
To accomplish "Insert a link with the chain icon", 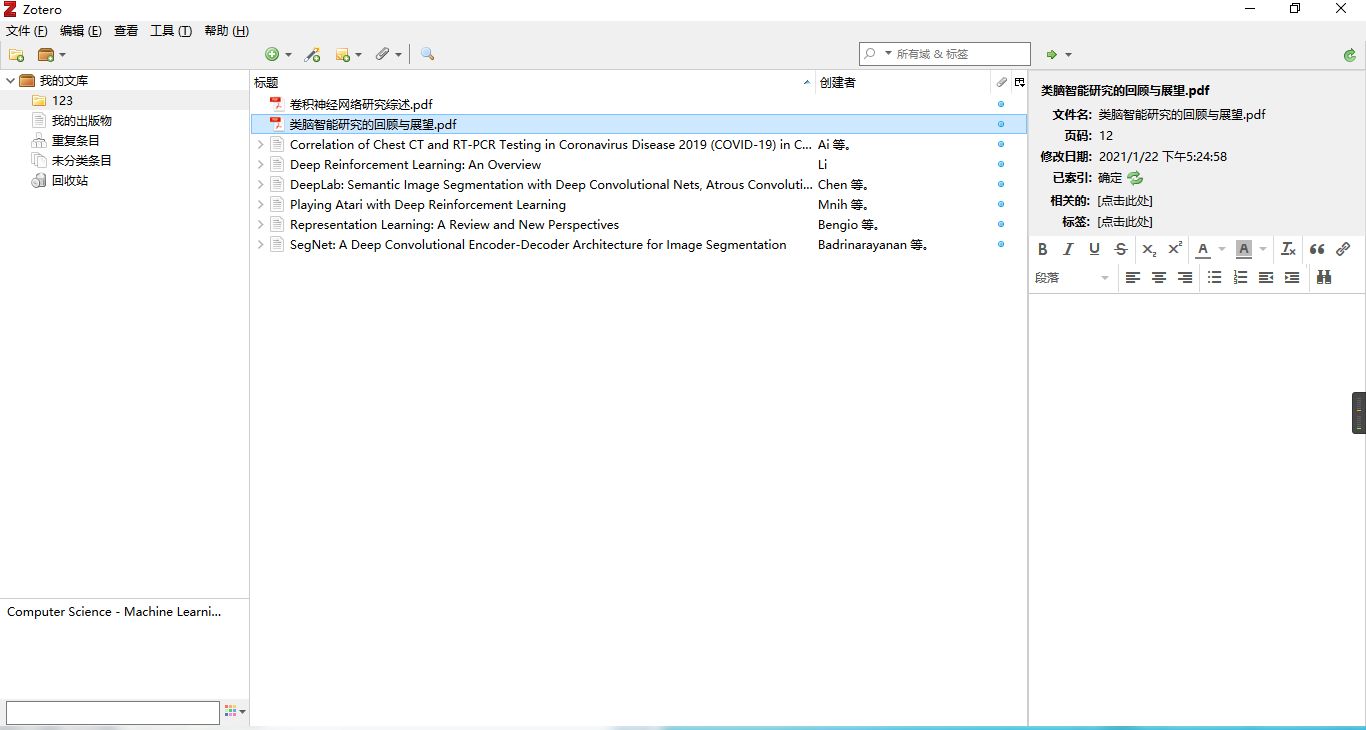I will [x=1343, y=249].
